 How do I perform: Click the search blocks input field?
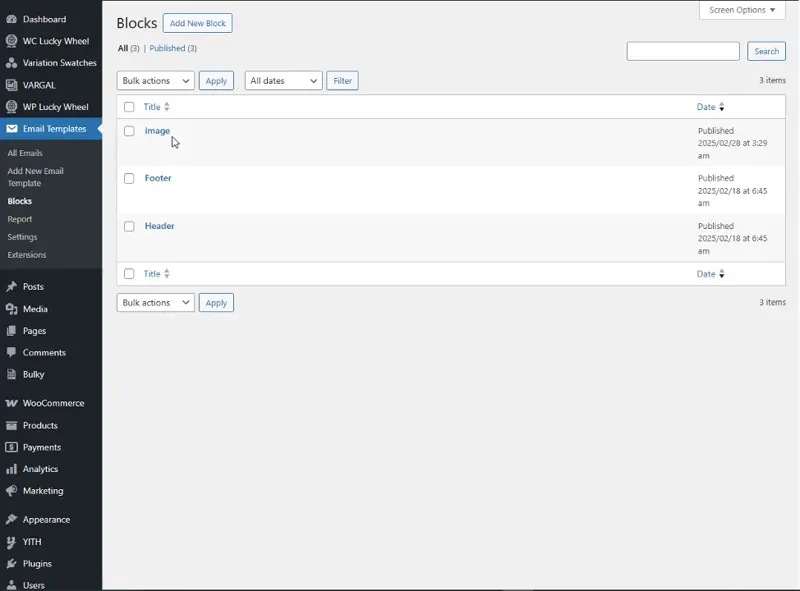pos(683,51)
